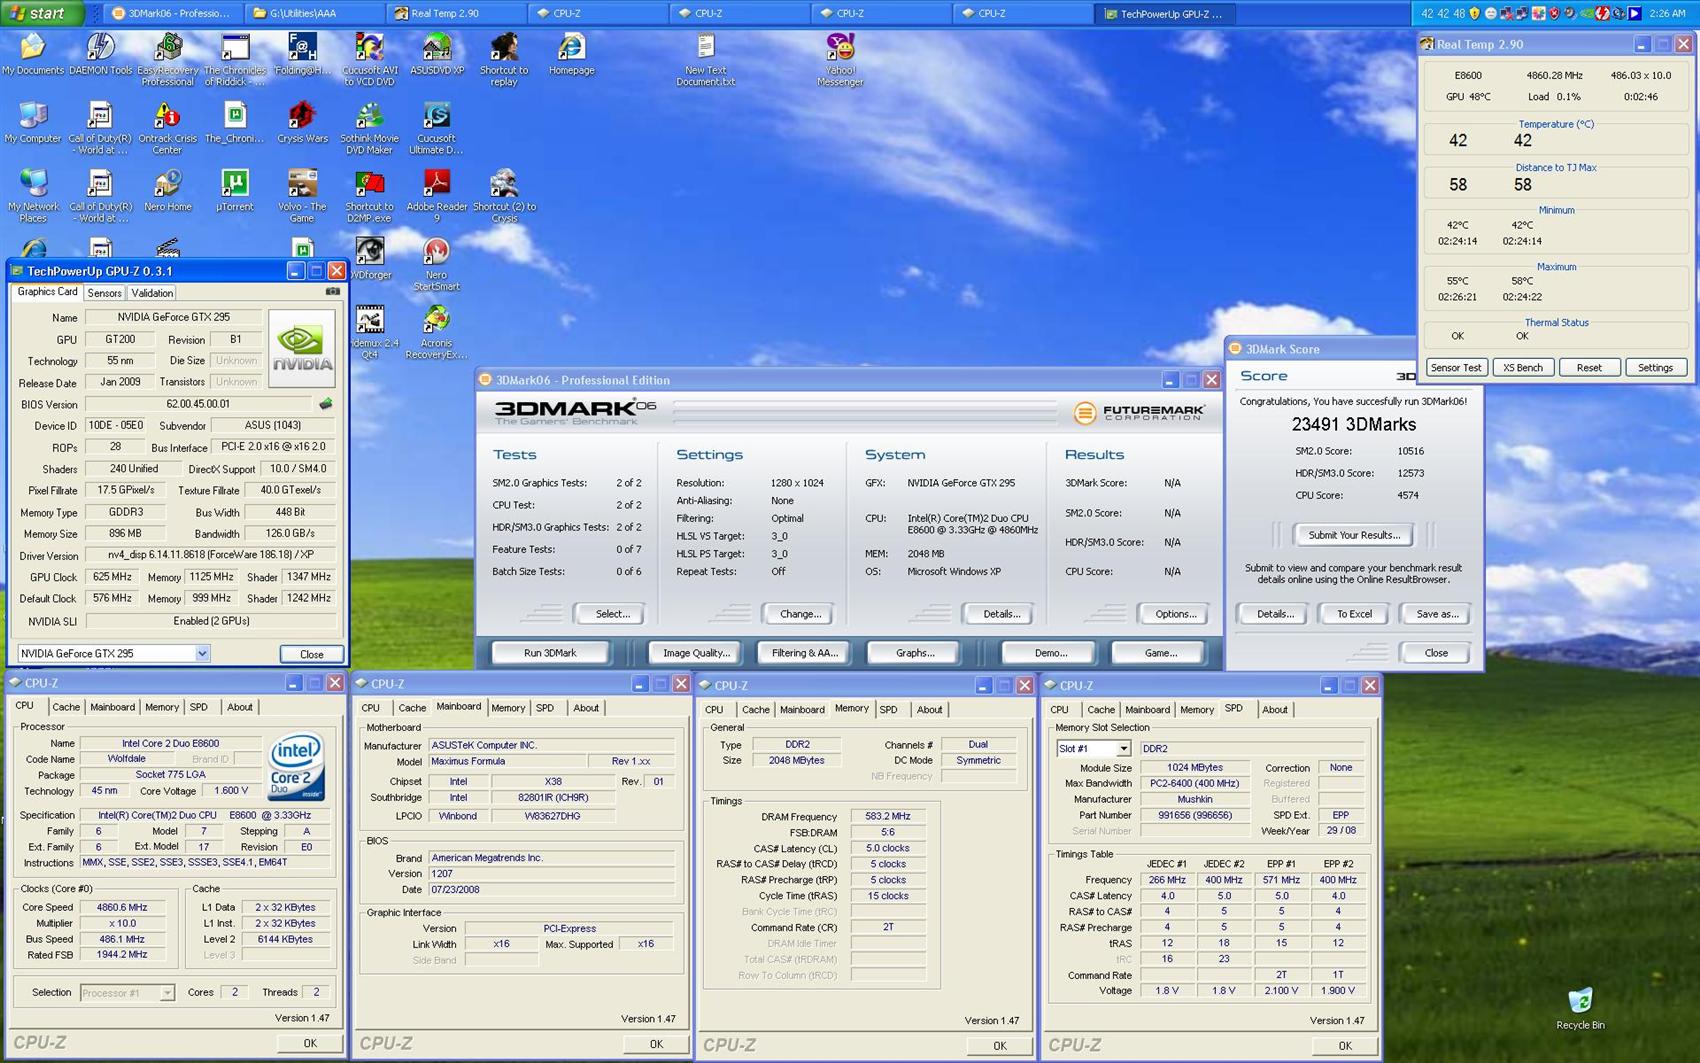This screenshot has height=1063, width=1700.
Task: Open SPD tab in CPU-Z Mainboard window
Action: click(545, 708)
